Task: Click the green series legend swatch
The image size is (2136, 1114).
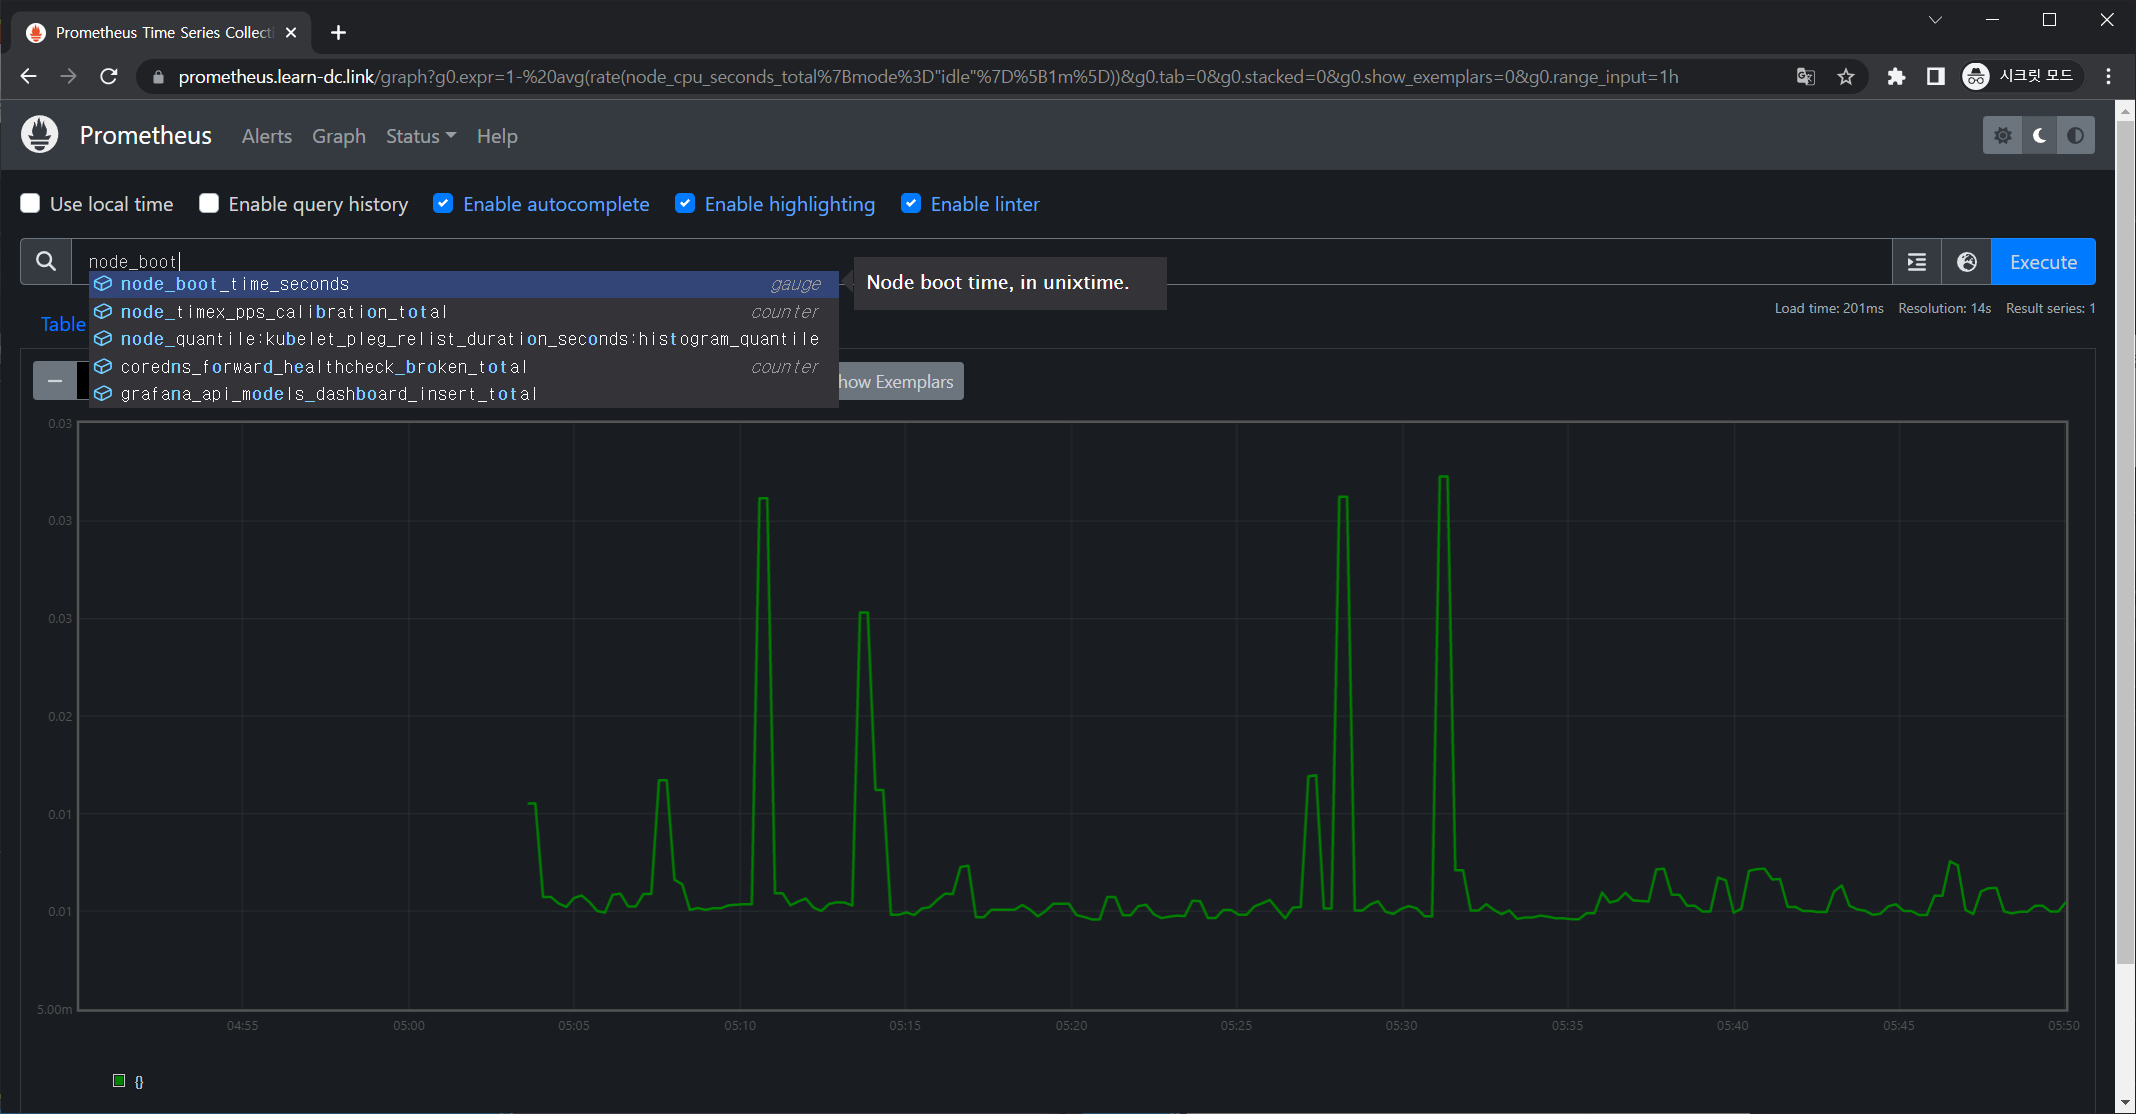Action: (x=119, y=1081)
